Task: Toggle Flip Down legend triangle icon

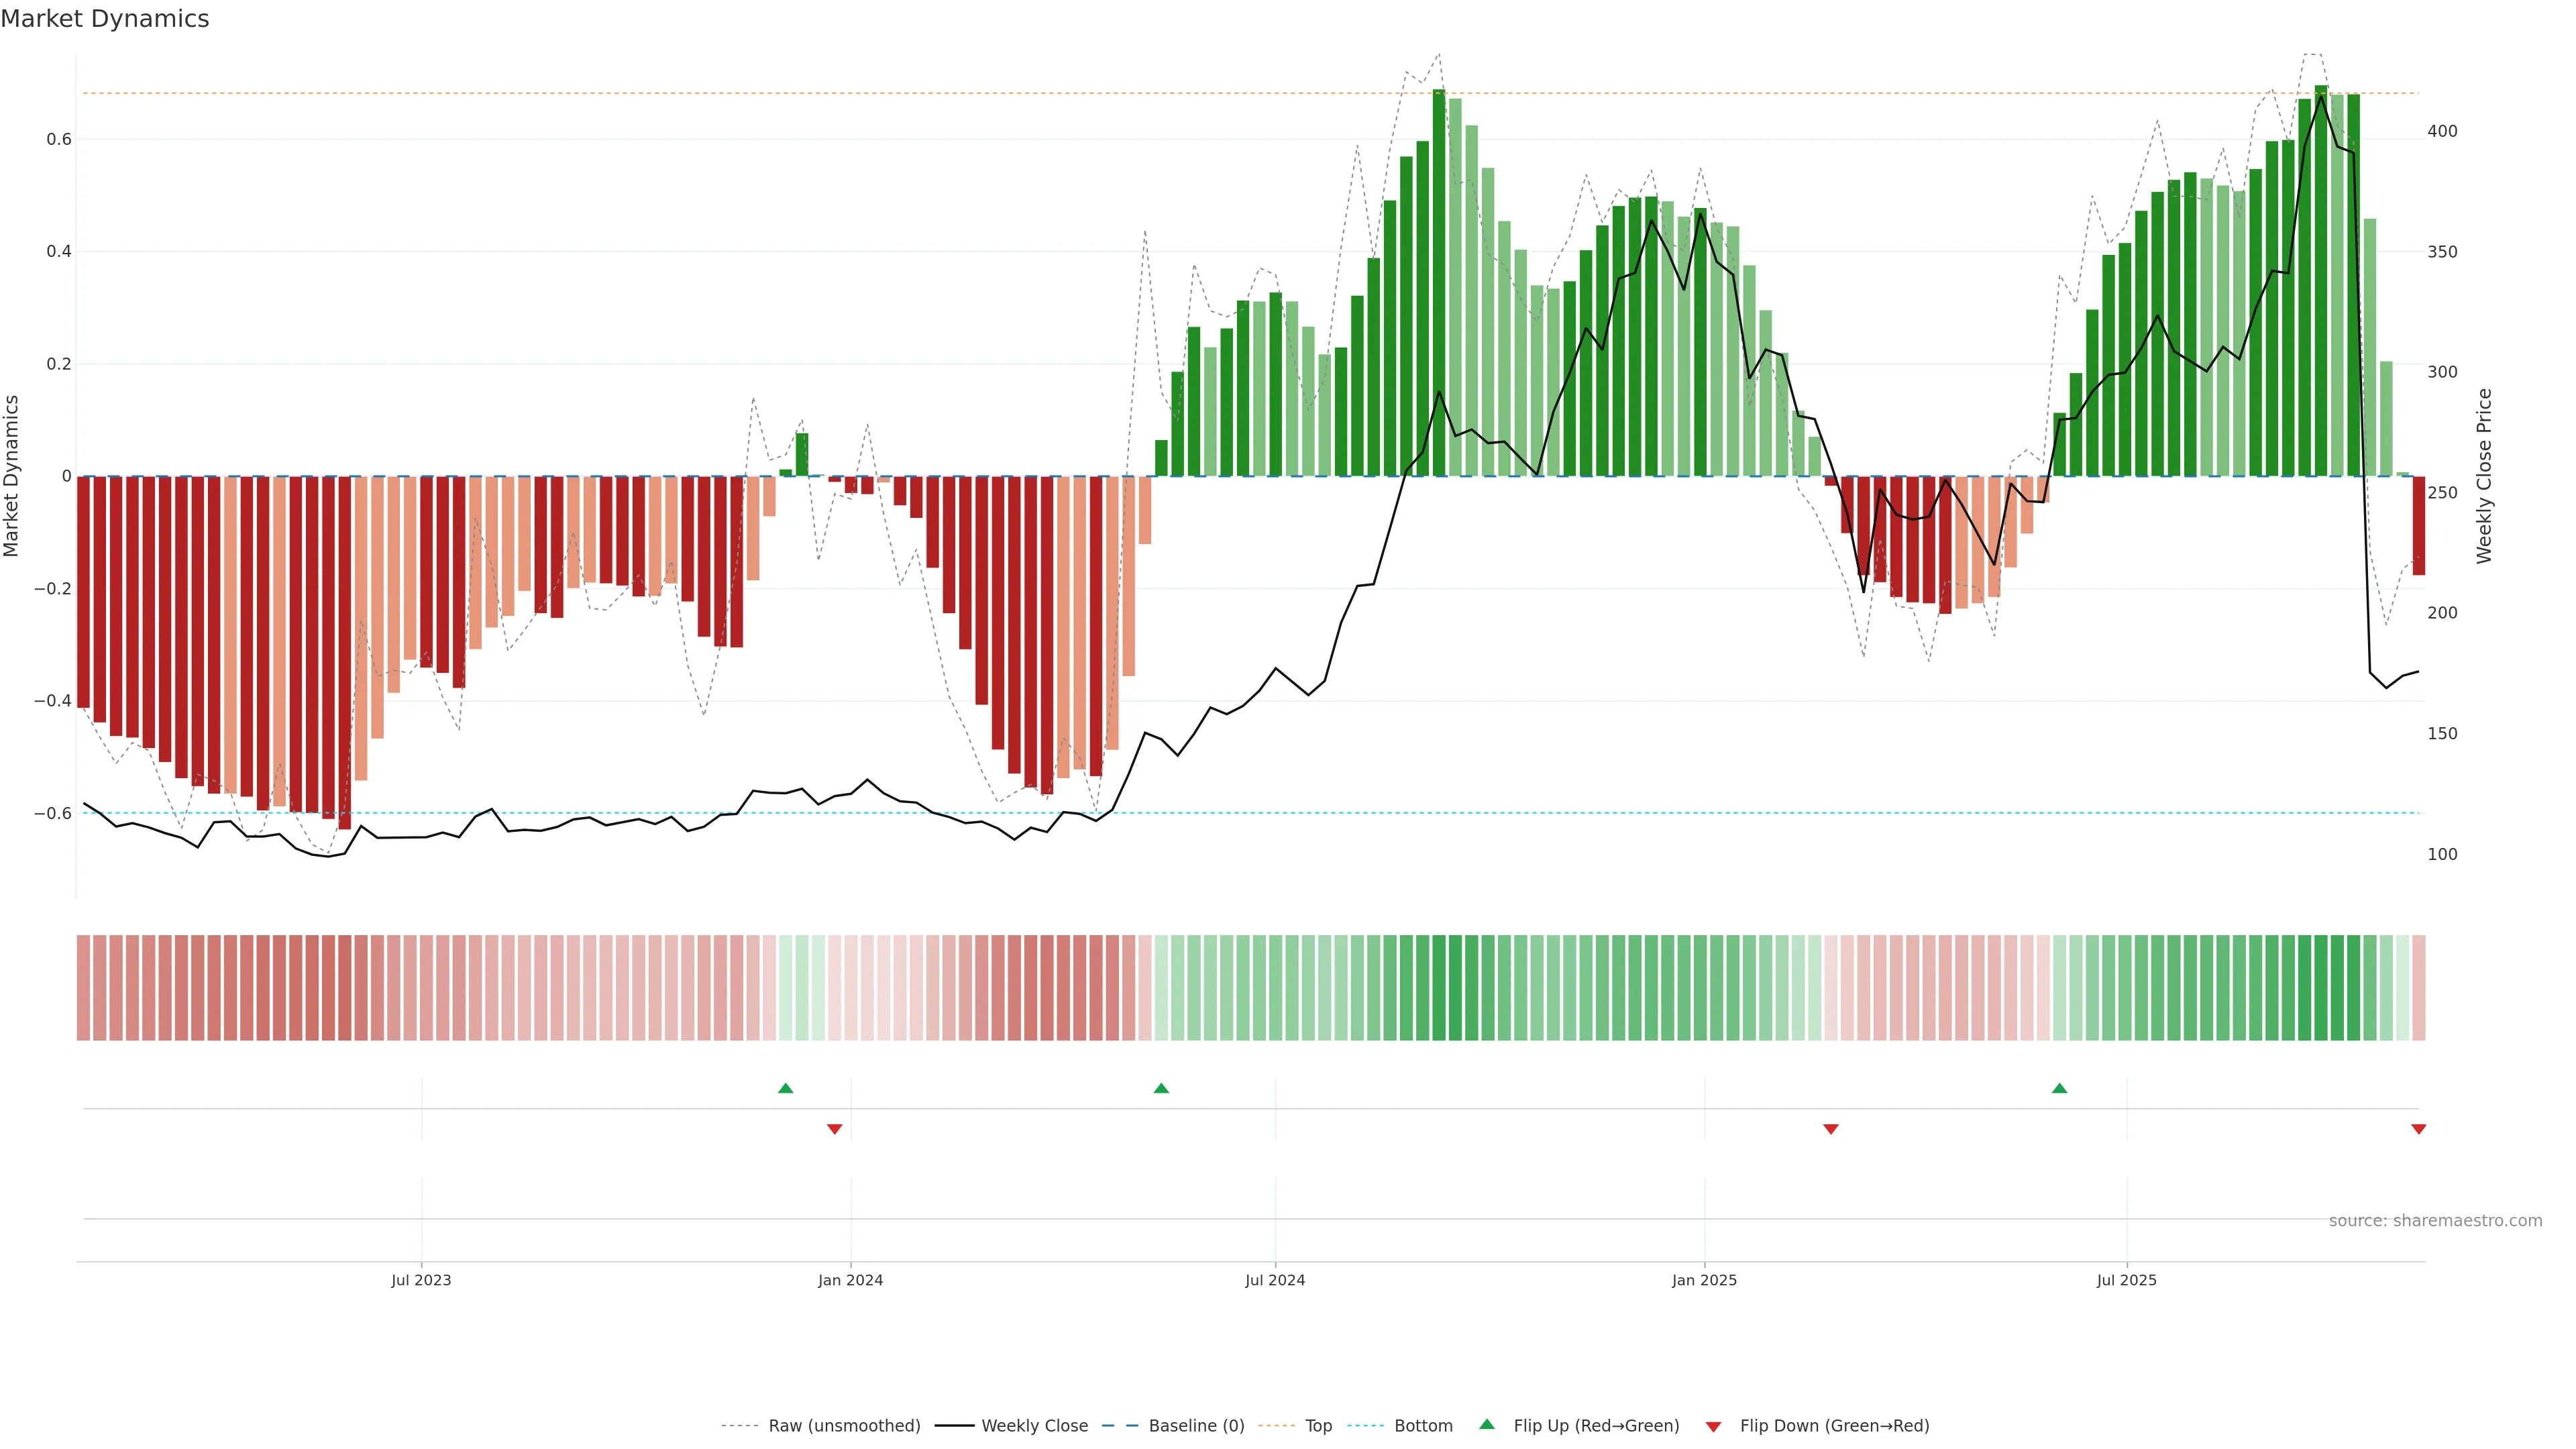Action: click(x=1713, y=1426)
